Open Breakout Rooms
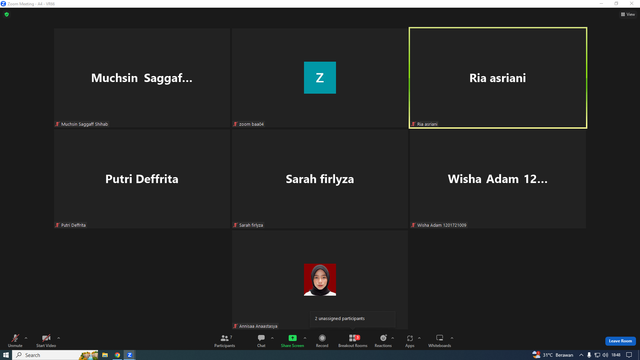The width and height of the screenshot is (640, 360). [x=353, y=340]
